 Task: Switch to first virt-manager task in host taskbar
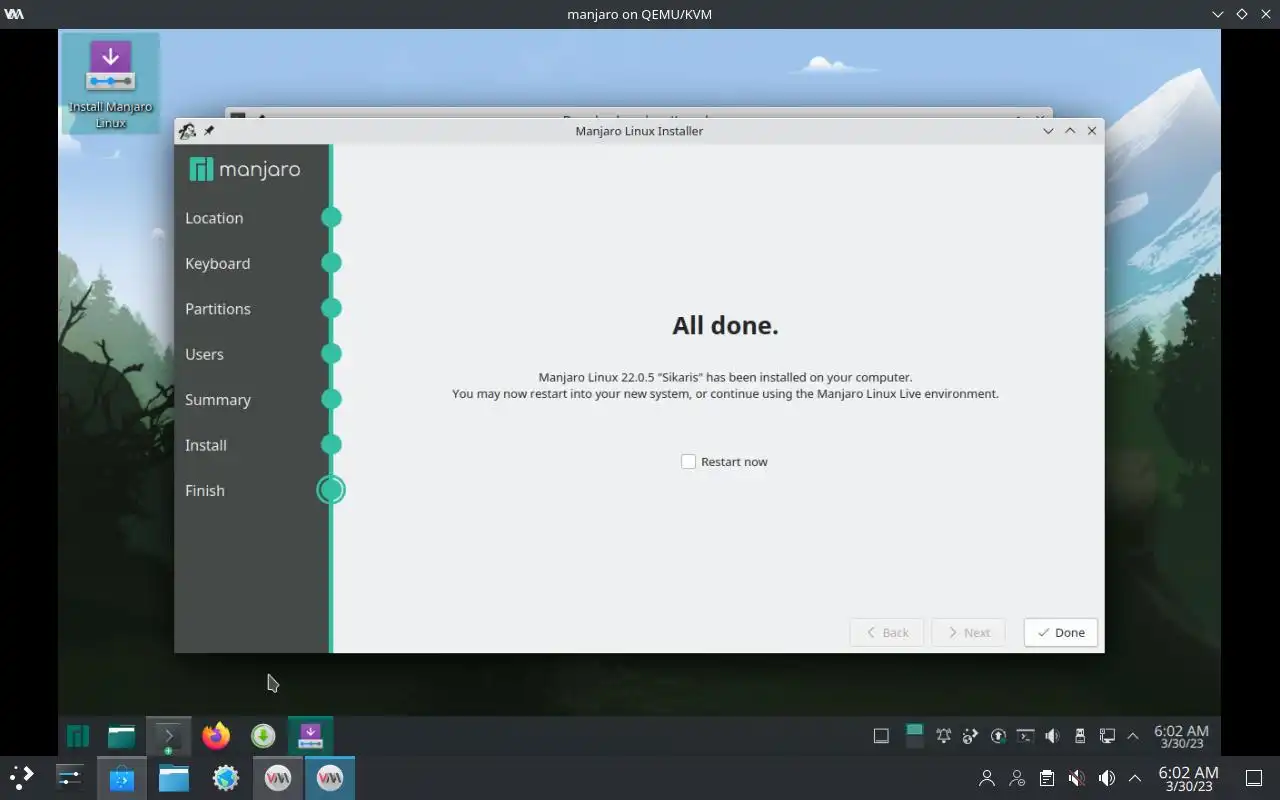[278, 777]
